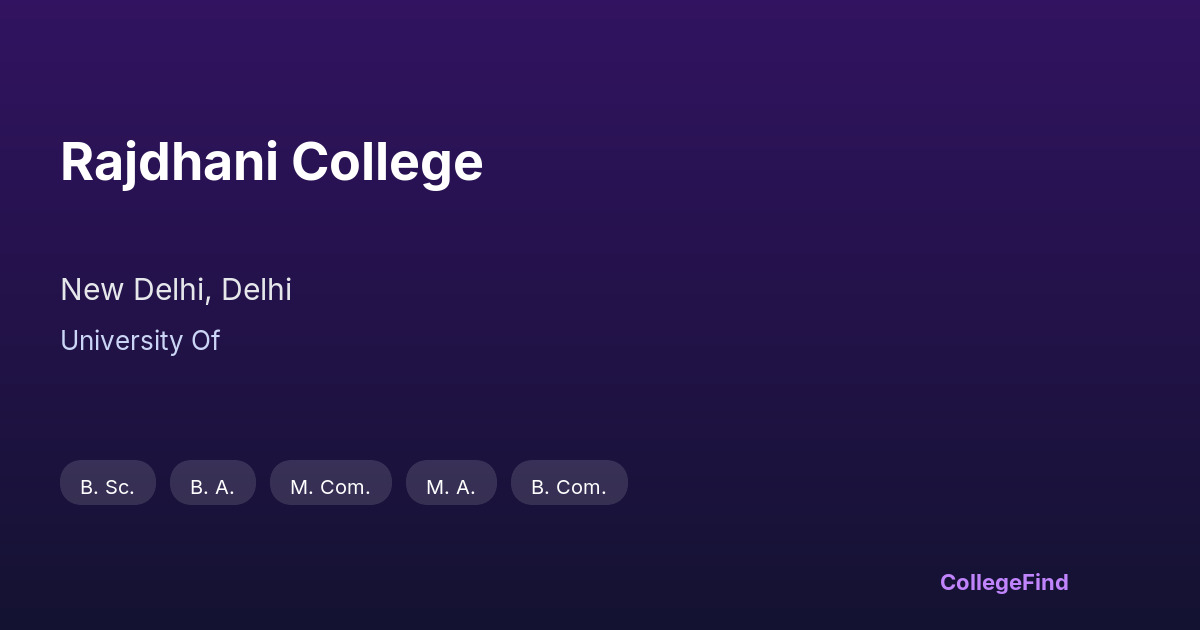Click the Rajdhani College heading
The height and width of the screenshot is (630, 1200).
(271, 162)
